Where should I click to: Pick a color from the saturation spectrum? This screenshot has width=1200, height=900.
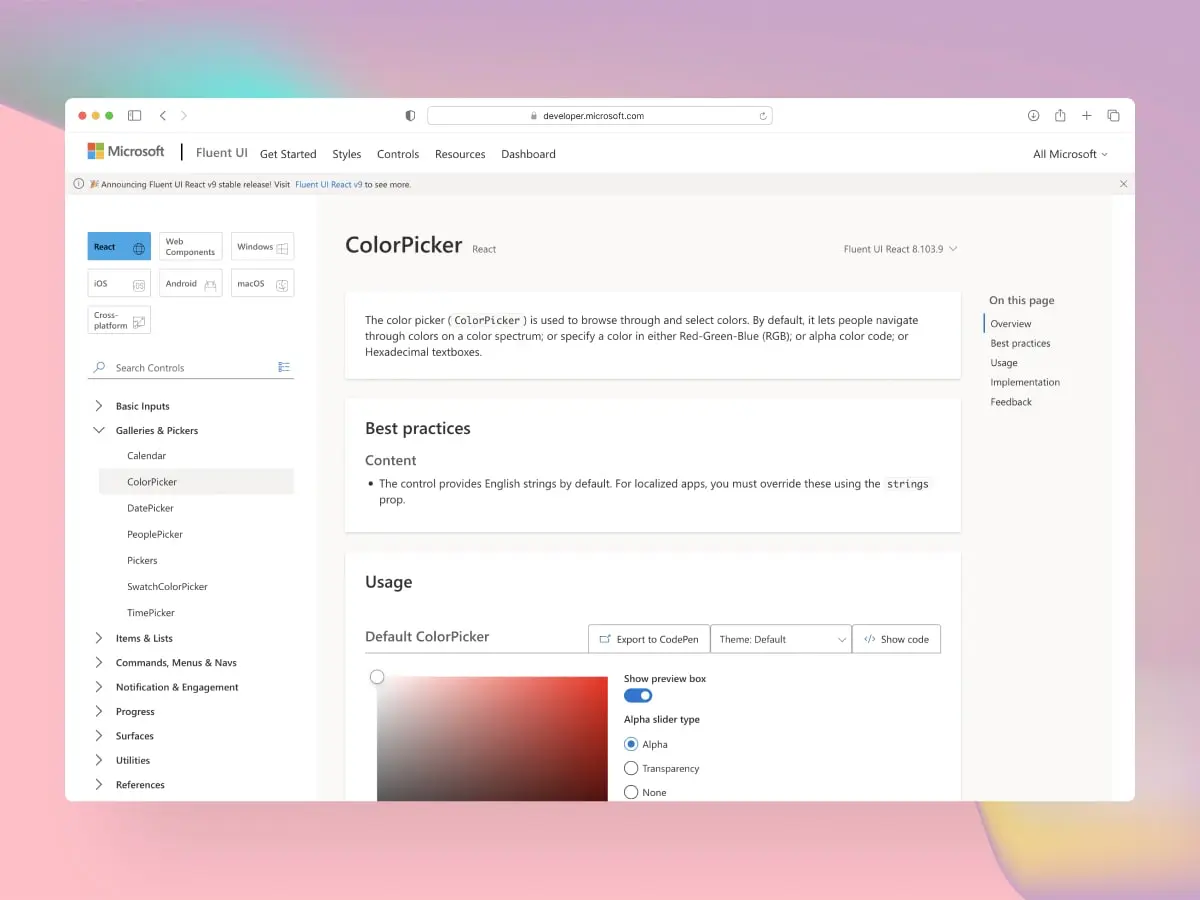[x=490, y=740]
